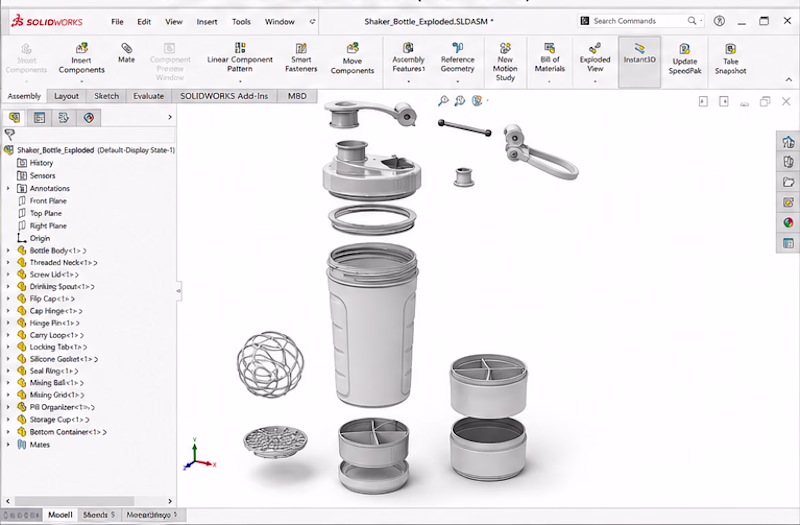Select the Mate tool

pos(127,53)
